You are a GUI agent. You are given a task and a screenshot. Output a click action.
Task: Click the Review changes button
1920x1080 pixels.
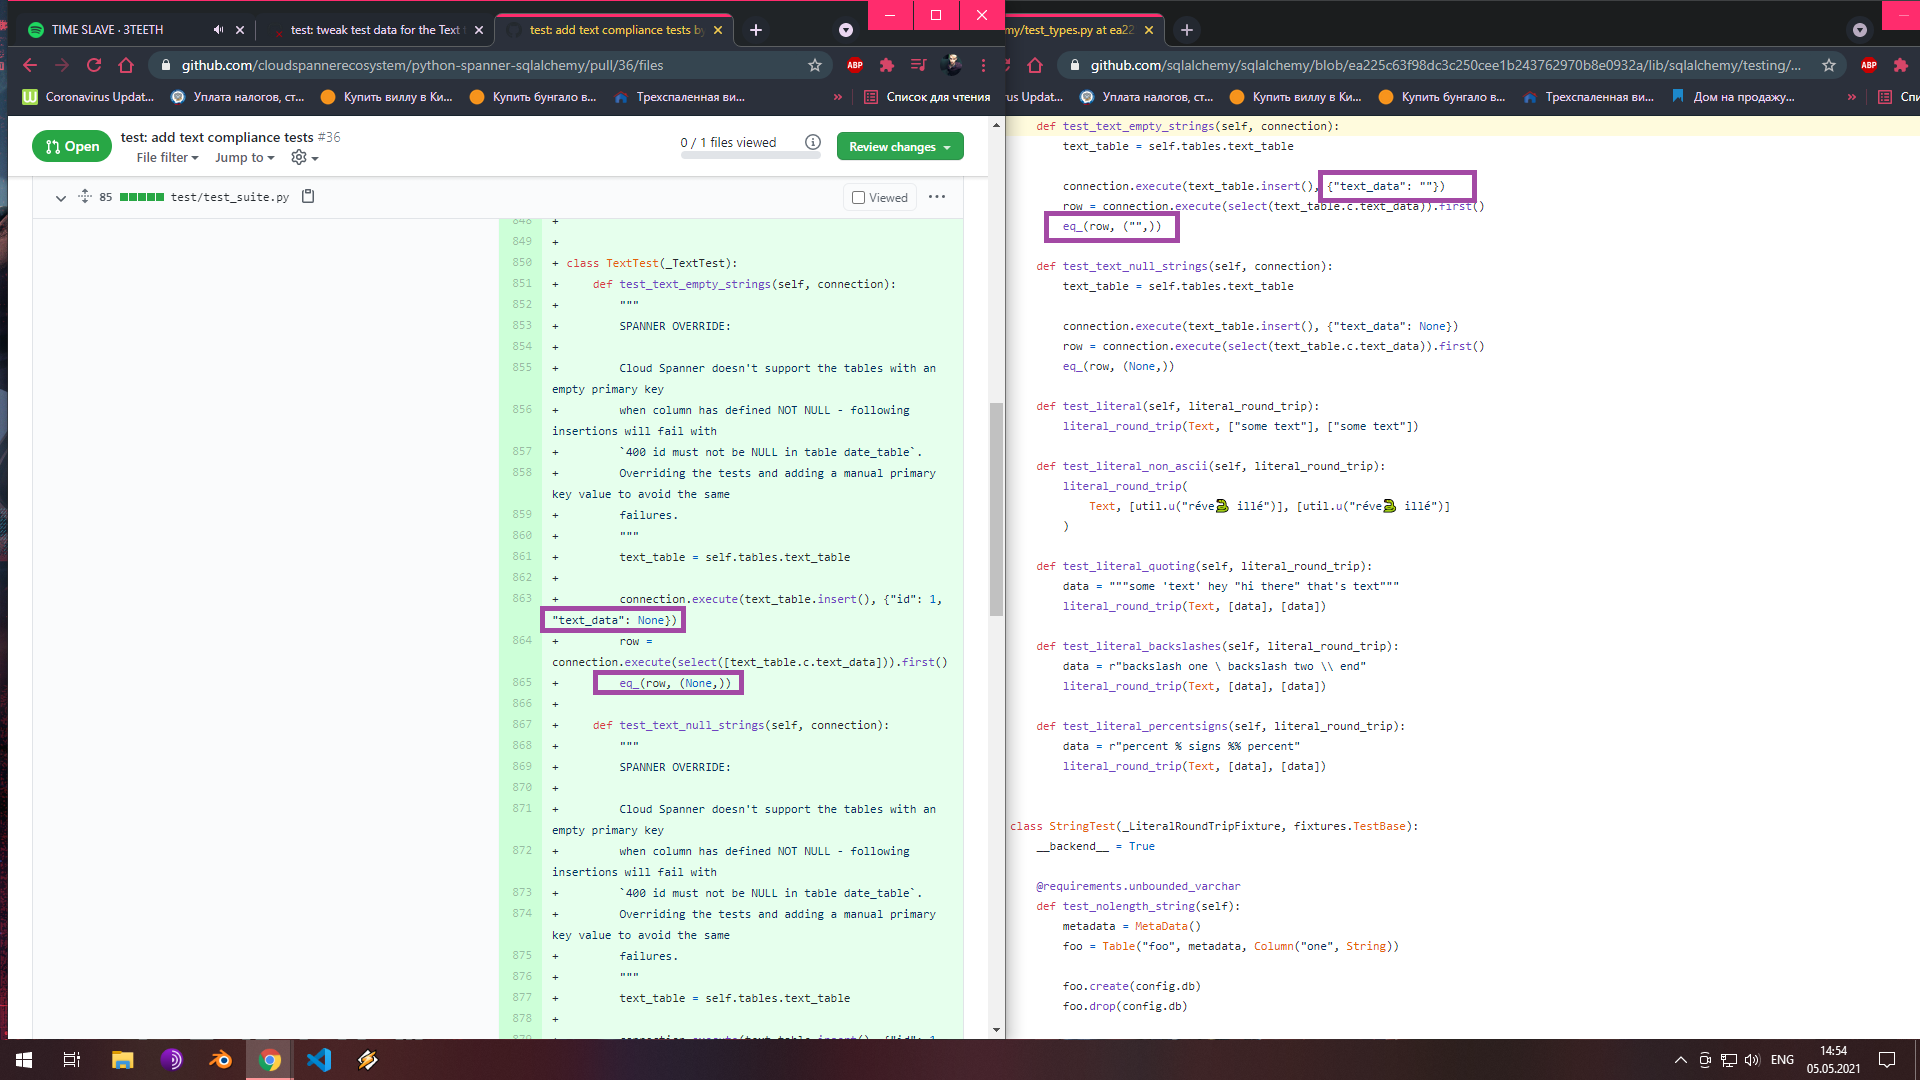899,147
